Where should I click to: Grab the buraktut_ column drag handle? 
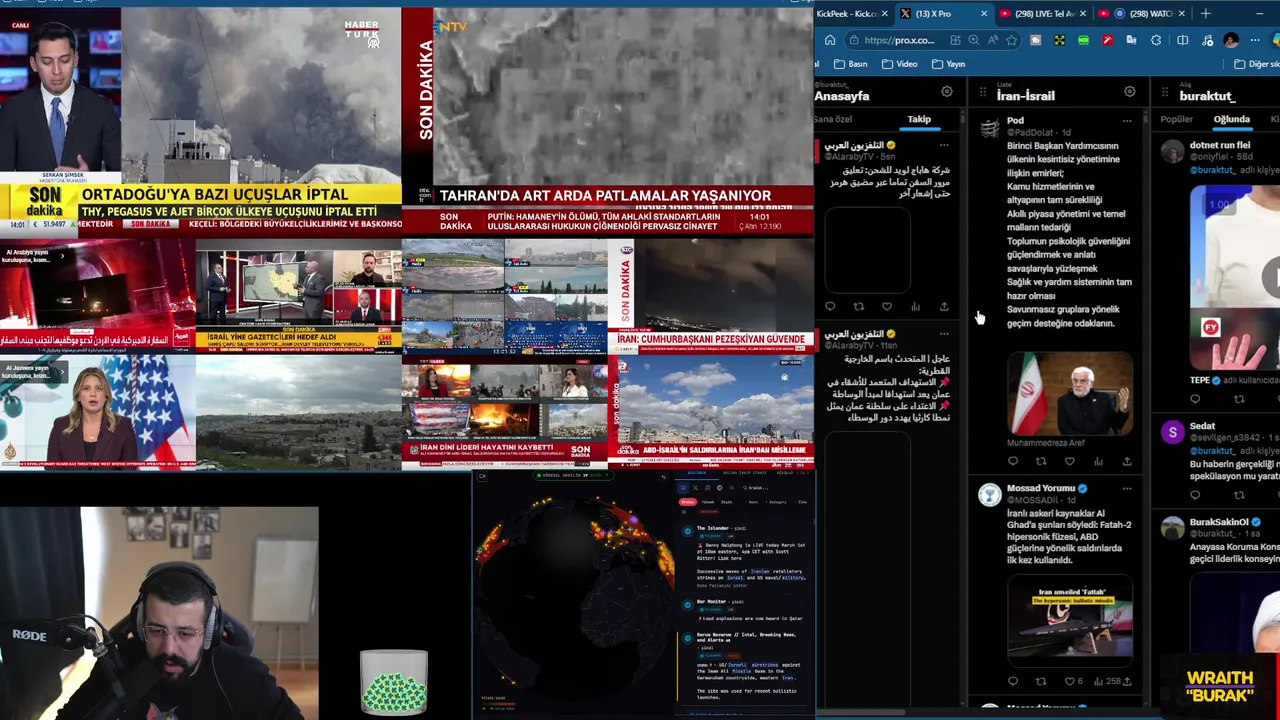(1164, 93)
